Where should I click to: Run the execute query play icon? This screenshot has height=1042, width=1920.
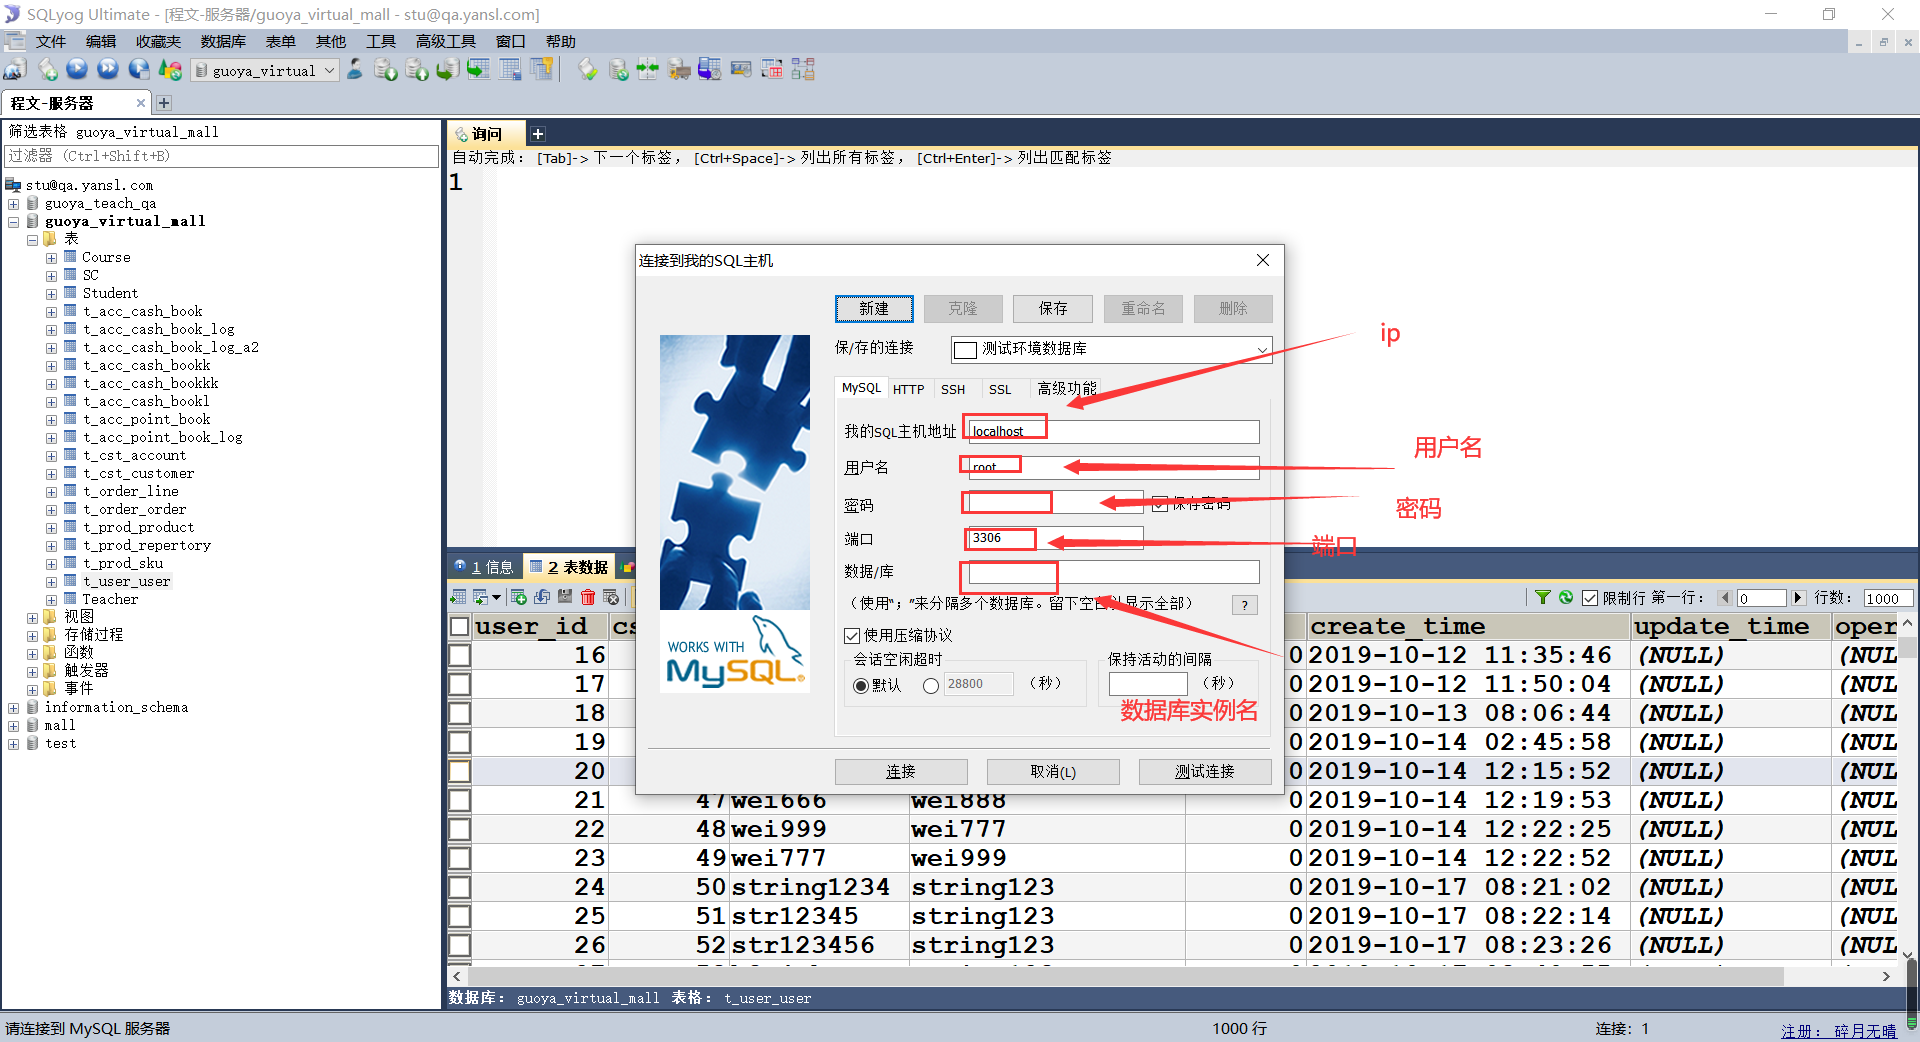(77, 70)
